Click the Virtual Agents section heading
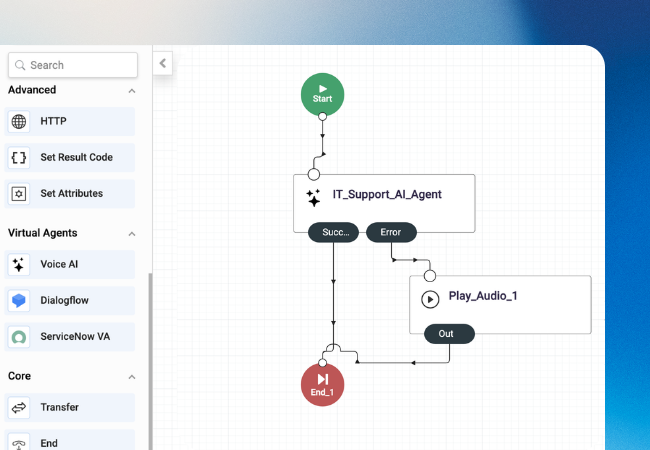The image size is (650, 450). [43, 233]
